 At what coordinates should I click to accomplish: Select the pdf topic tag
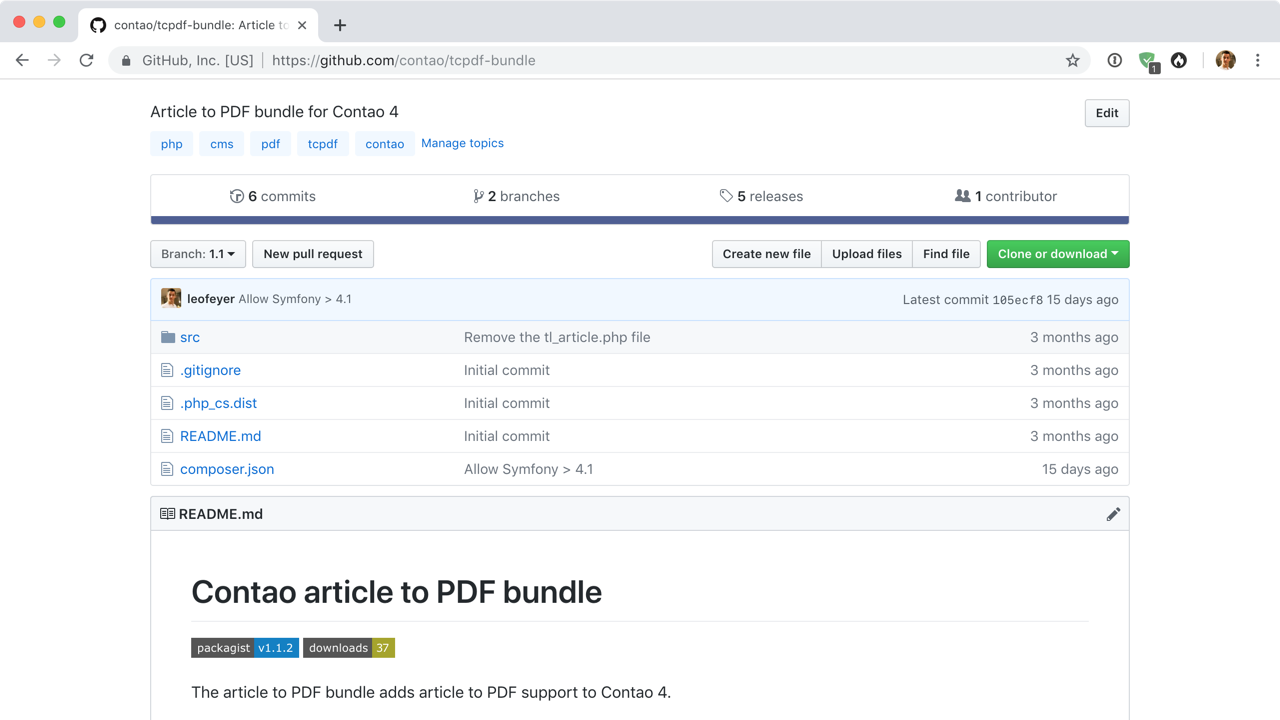pyautogui.click(x=271, y=144)
